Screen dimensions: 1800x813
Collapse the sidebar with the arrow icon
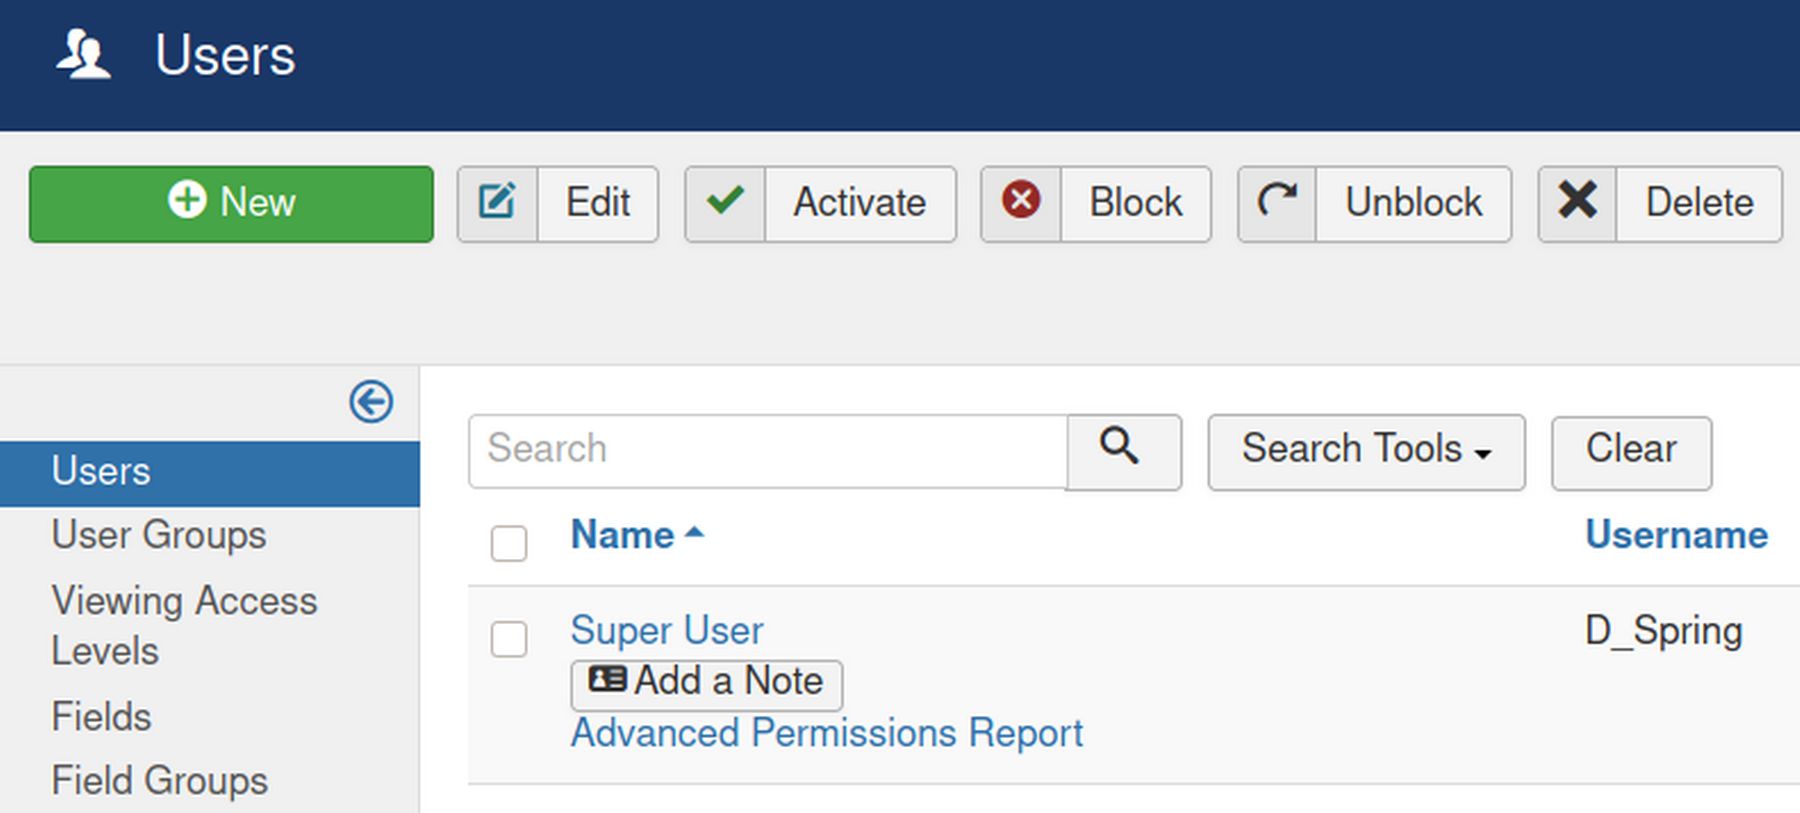[x=371, y=402]
